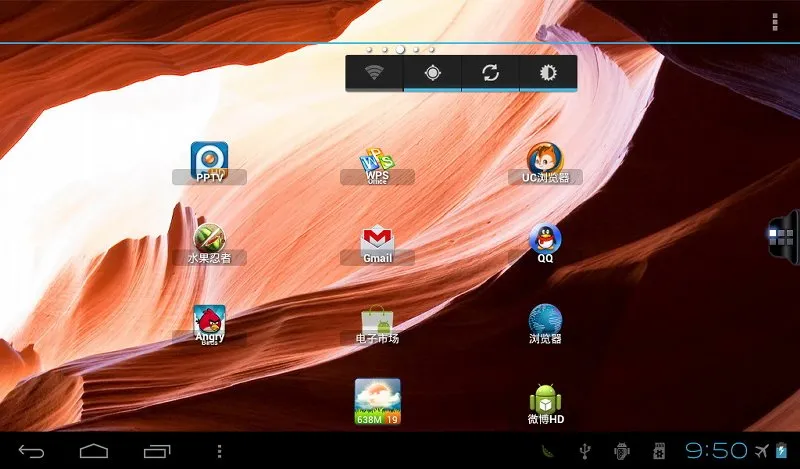Toggle Wi-Fi in power control widget

tap(374, 73)
